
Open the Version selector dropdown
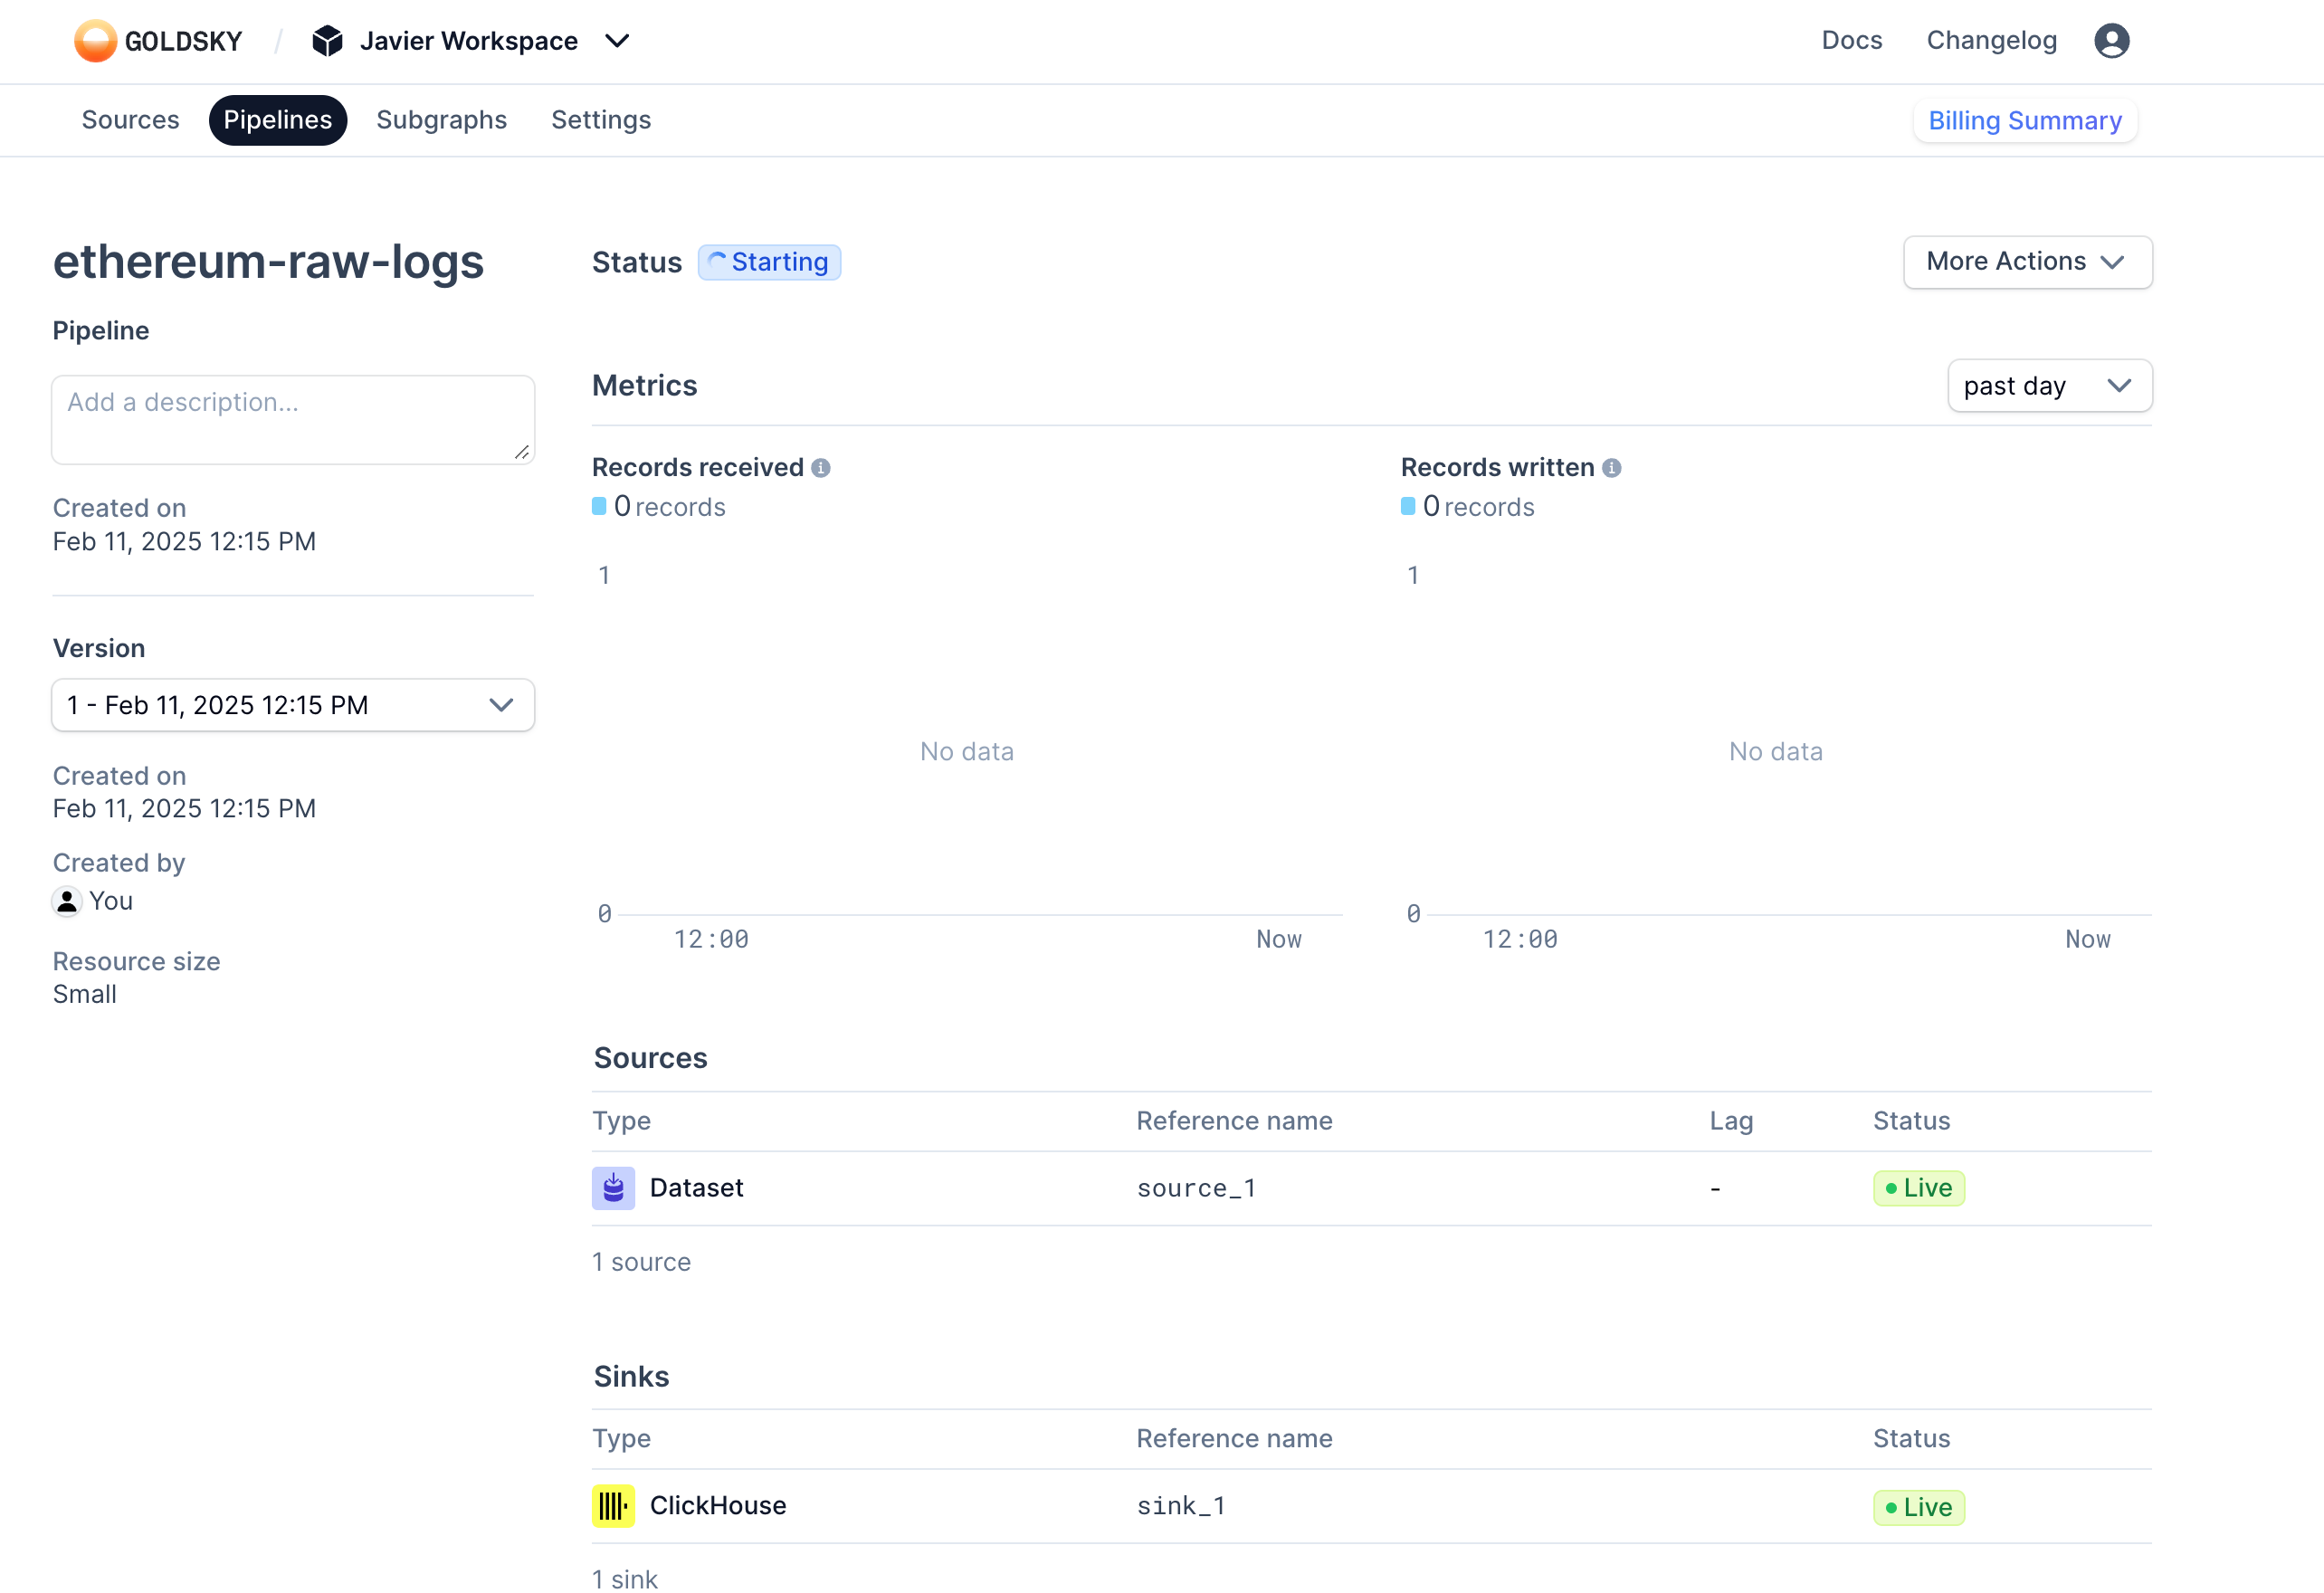pos(292,705)
